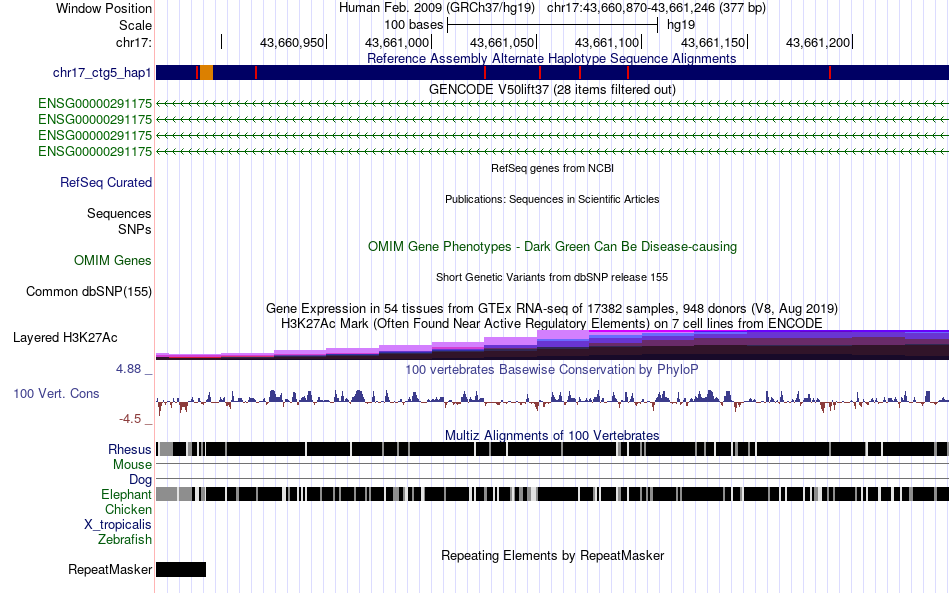Click the 43,661,200 ruler position

(x=818, y=42)
